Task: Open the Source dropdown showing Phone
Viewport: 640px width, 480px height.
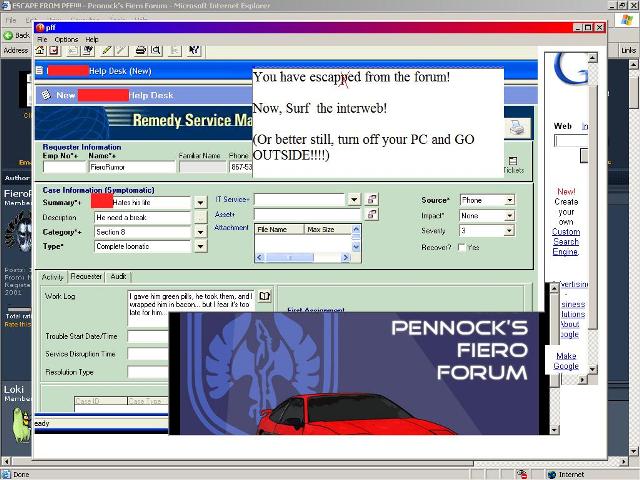Action: point(509,201)
